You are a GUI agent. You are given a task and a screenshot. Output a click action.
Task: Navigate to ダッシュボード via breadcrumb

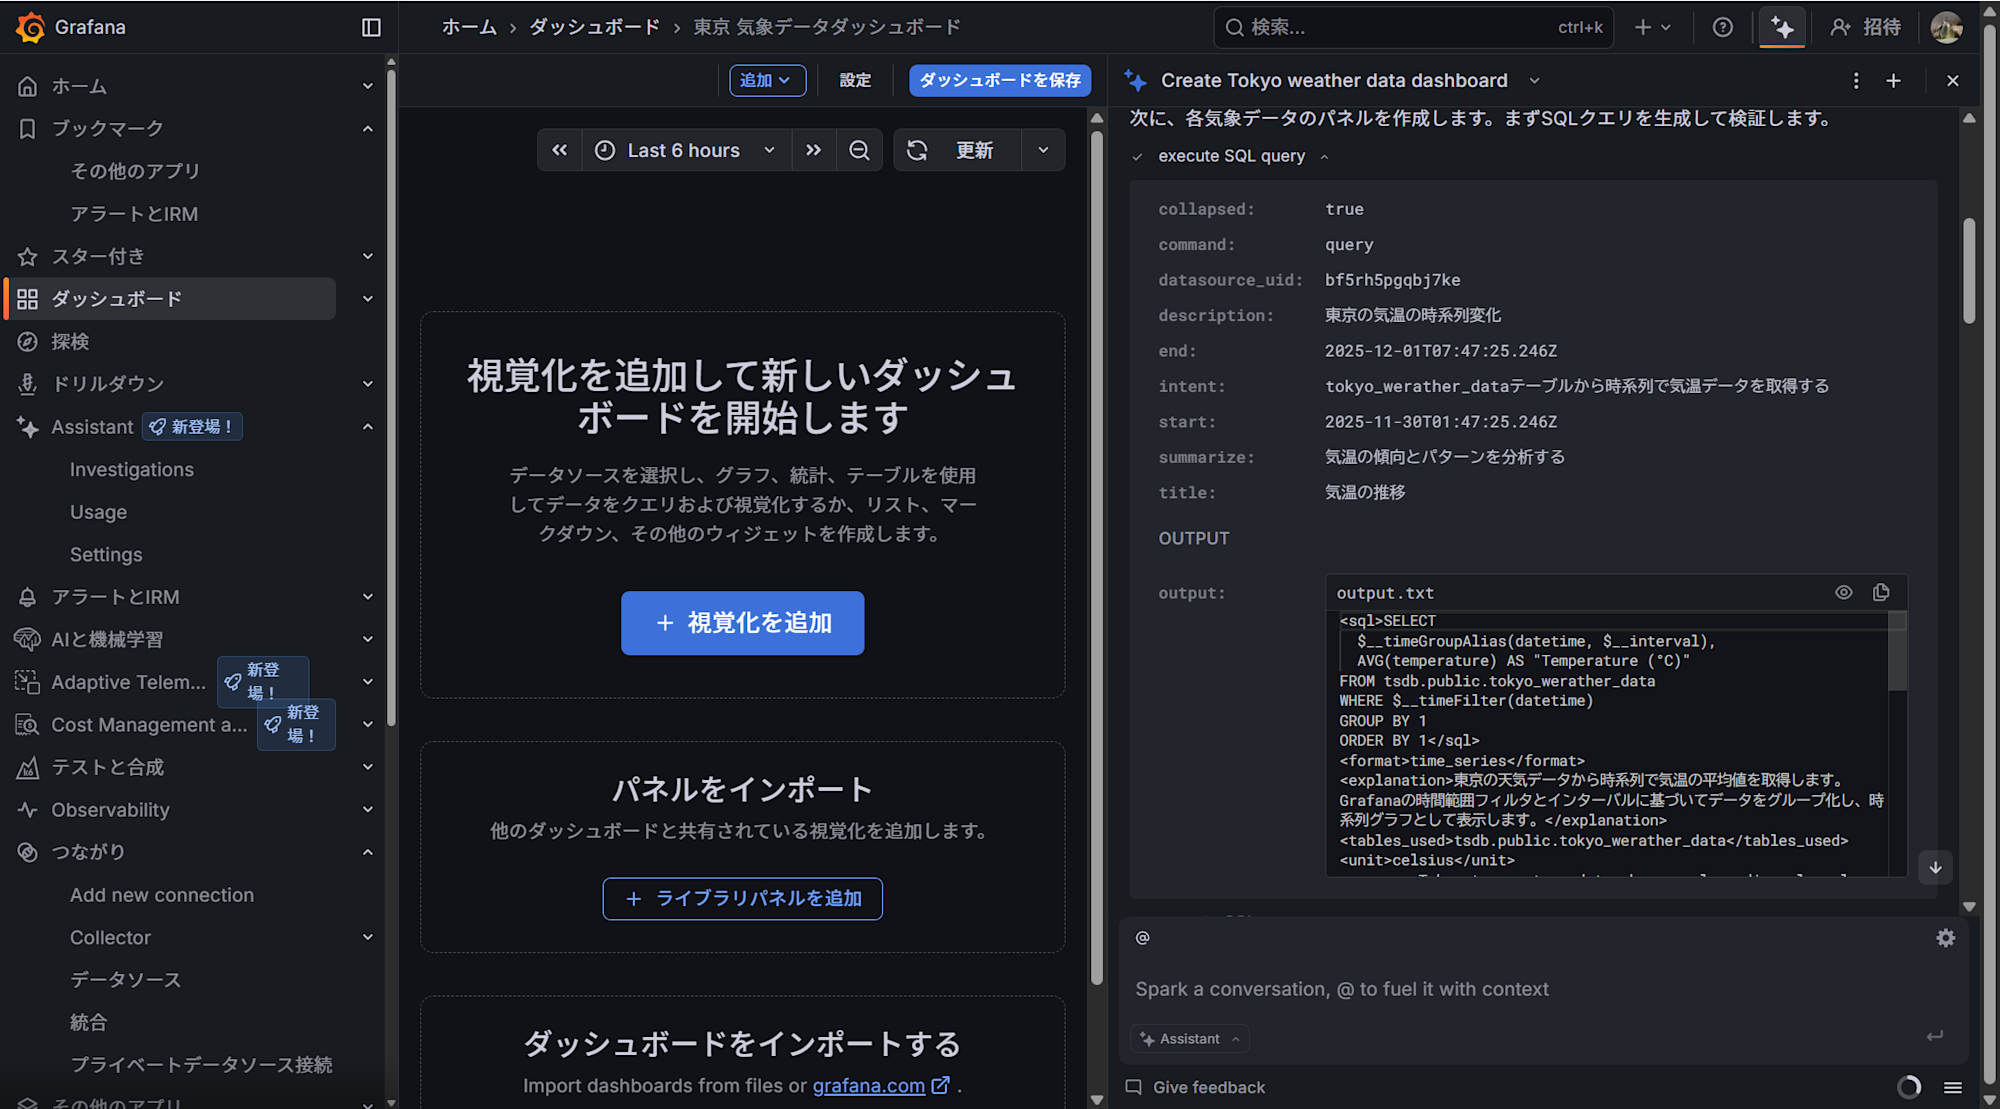pyautogui.click(x=594, y=27)
